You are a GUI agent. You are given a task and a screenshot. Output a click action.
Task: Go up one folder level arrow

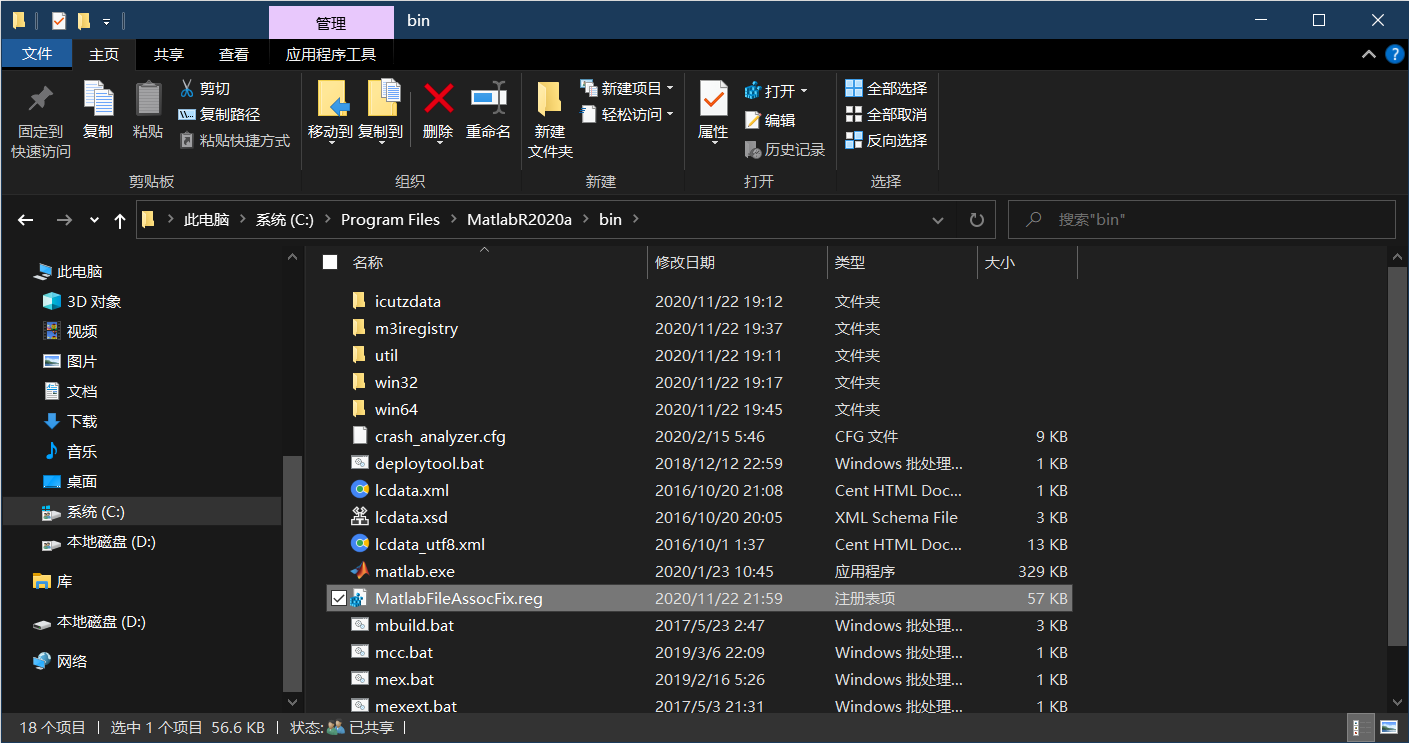pos(120,220)
